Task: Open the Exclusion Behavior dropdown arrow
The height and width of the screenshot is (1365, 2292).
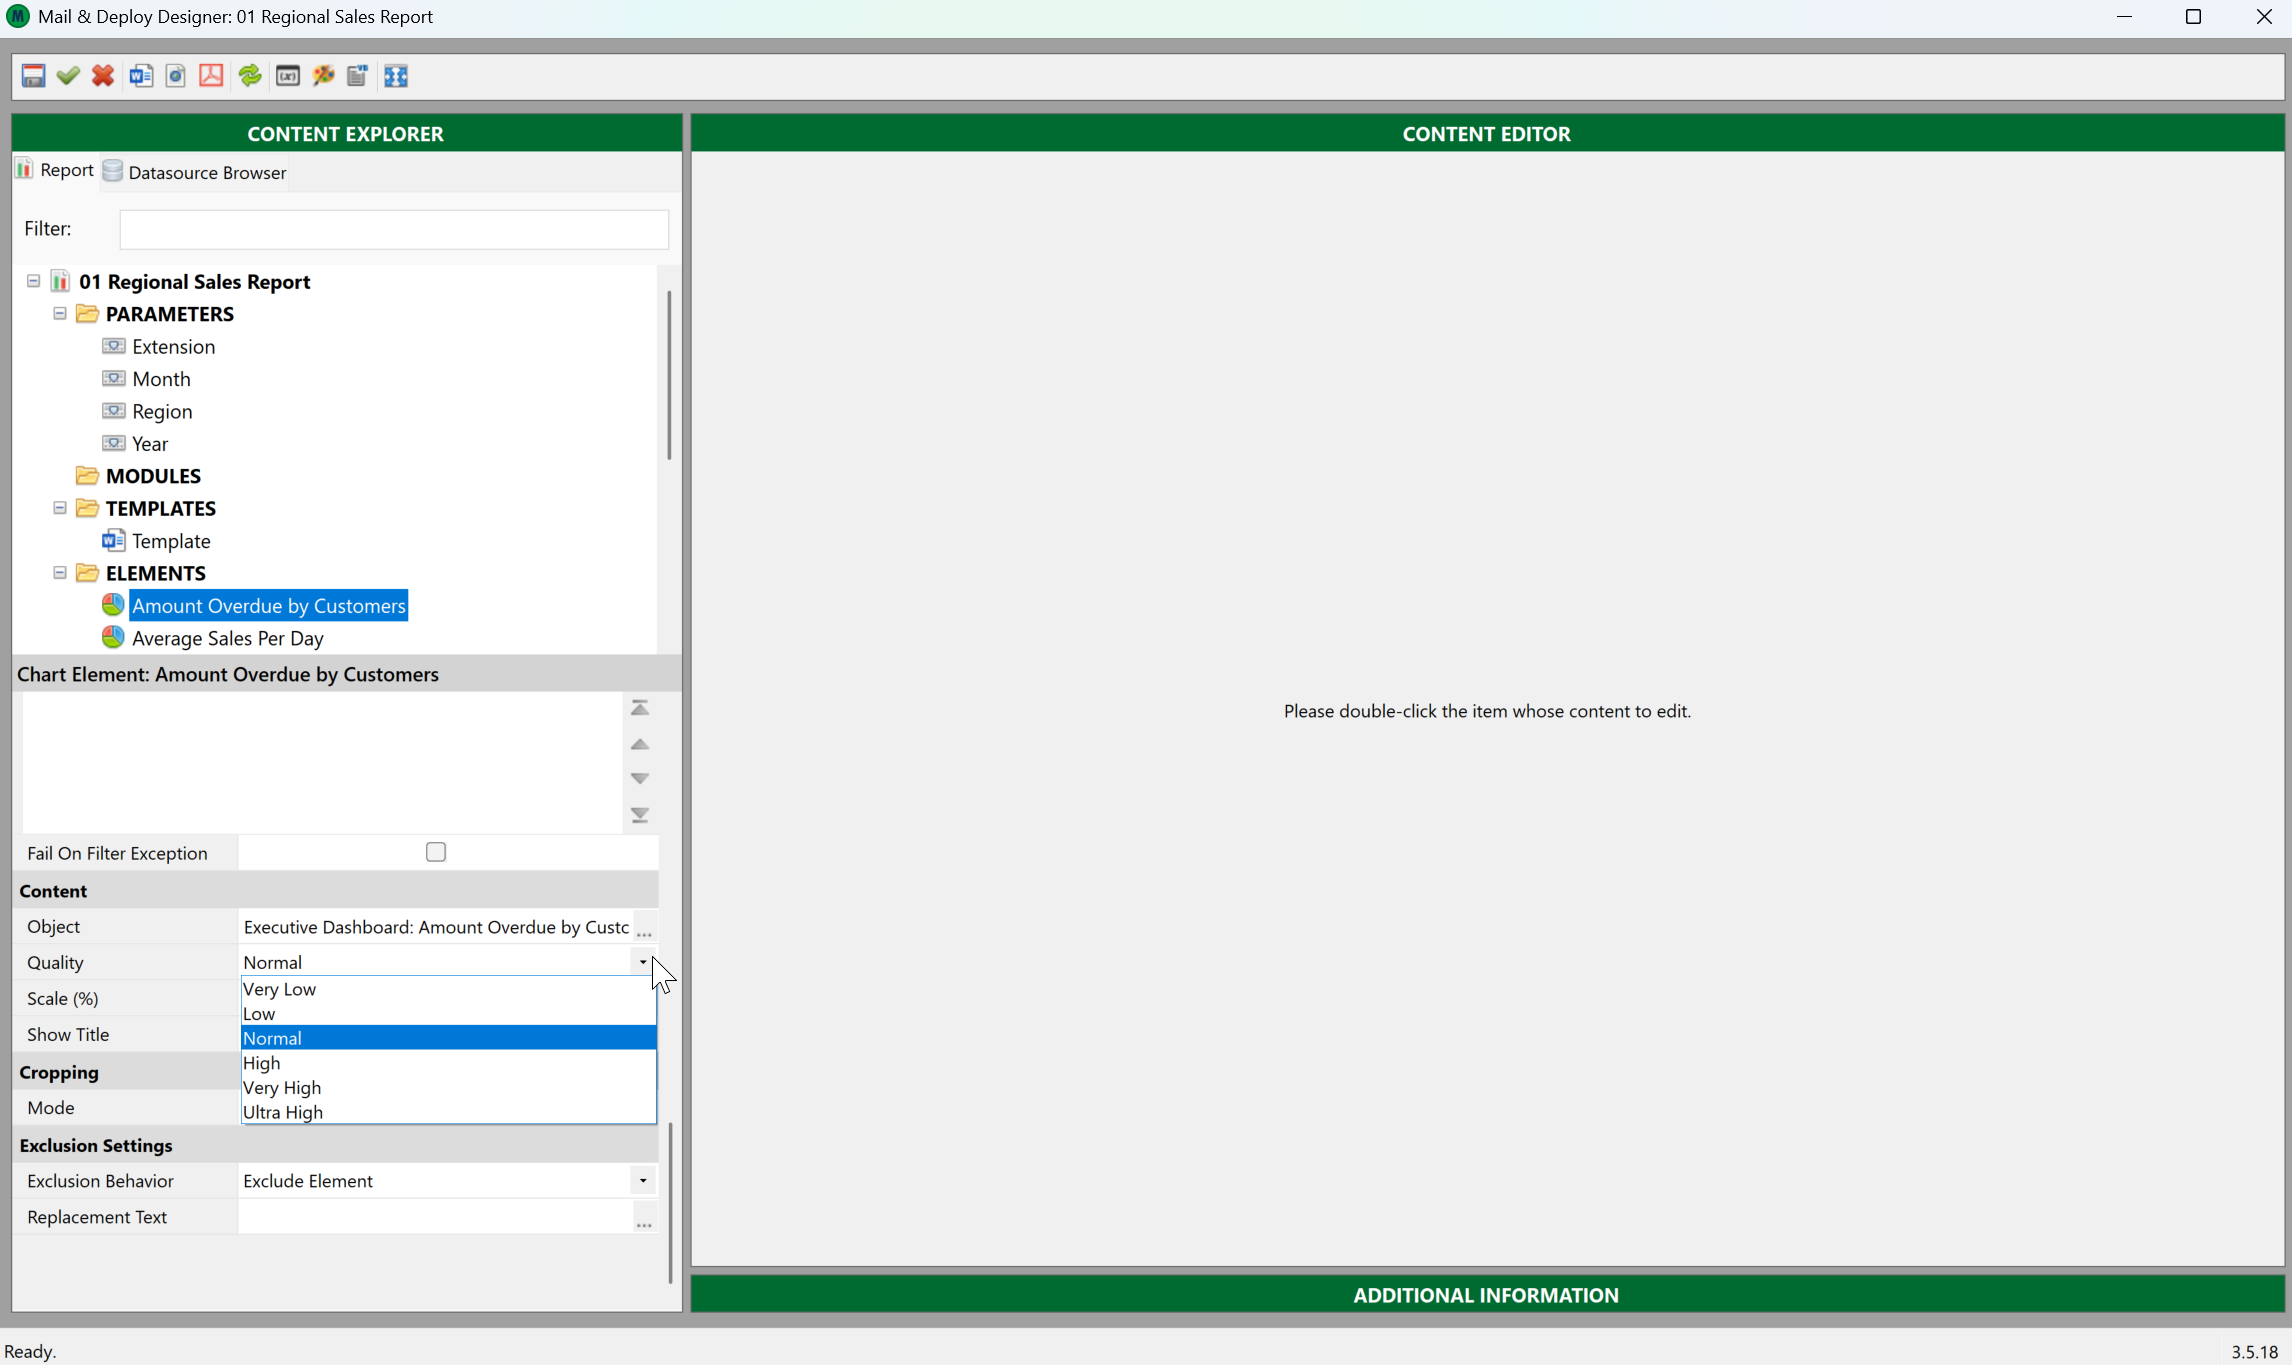Action: 643,1181
